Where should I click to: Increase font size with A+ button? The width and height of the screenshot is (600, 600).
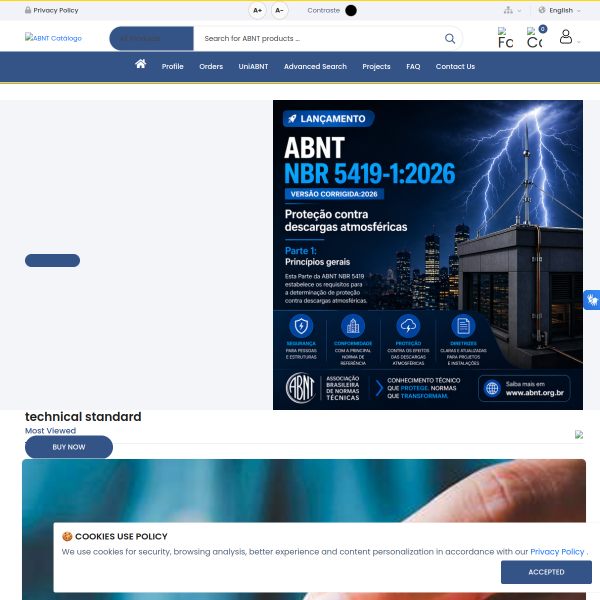point(257,10)
